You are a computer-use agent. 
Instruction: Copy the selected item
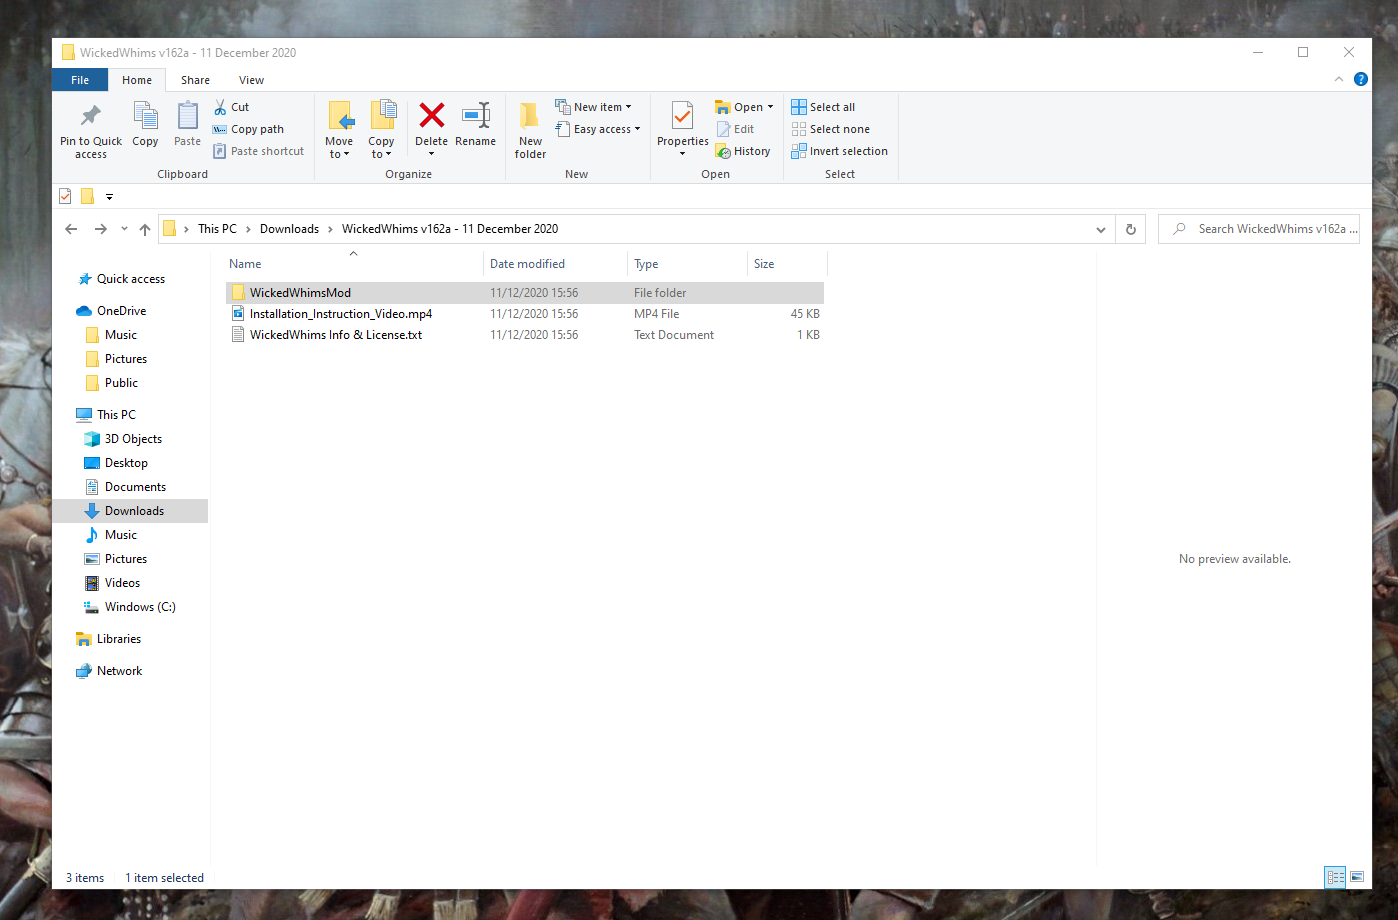[x=145, y=128]
